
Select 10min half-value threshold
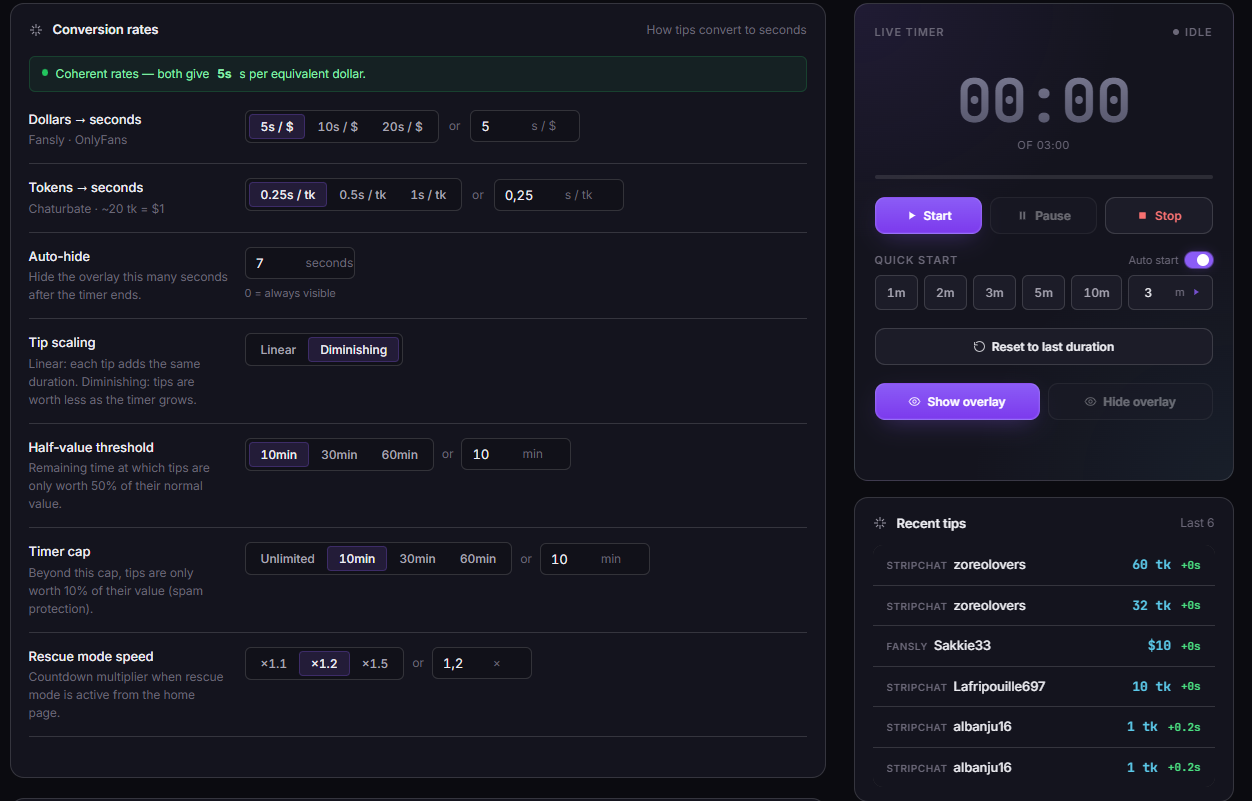[x=279, y=455]
